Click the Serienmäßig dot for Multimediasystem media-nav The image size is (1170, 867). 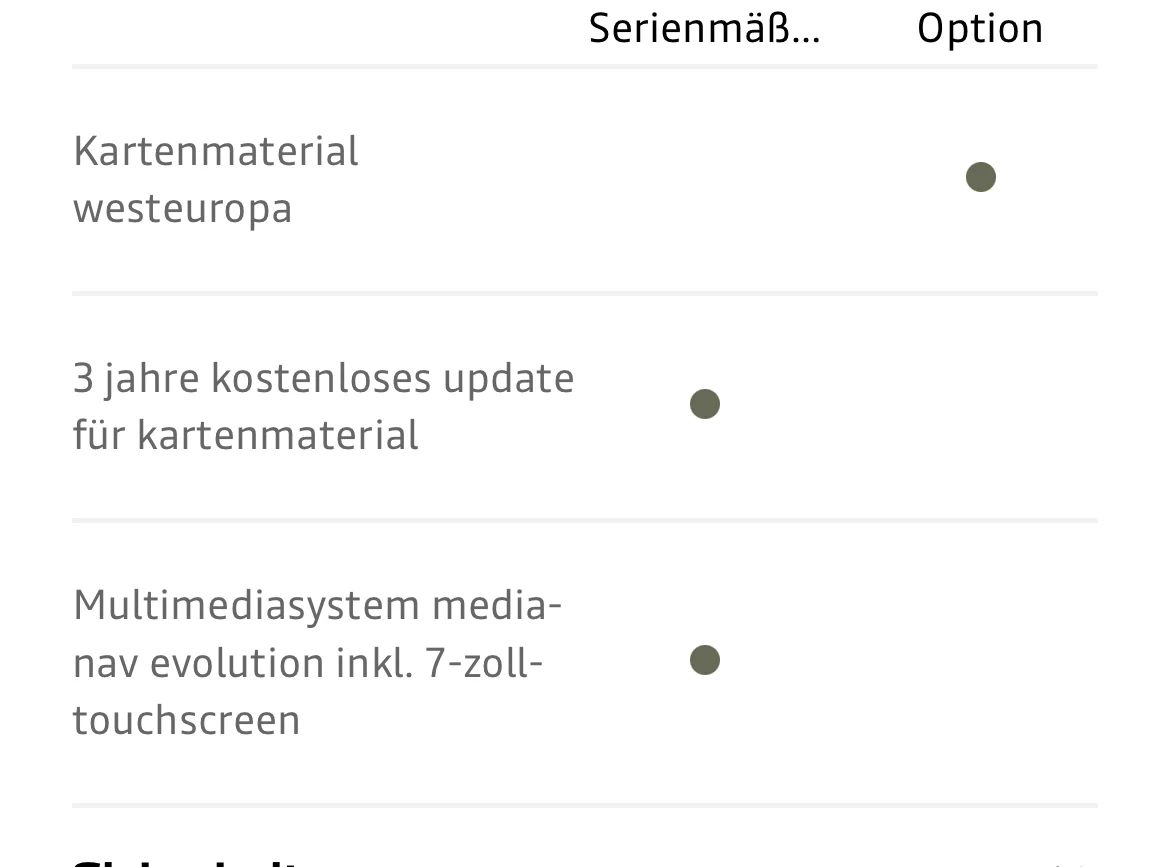pos(704,660)
